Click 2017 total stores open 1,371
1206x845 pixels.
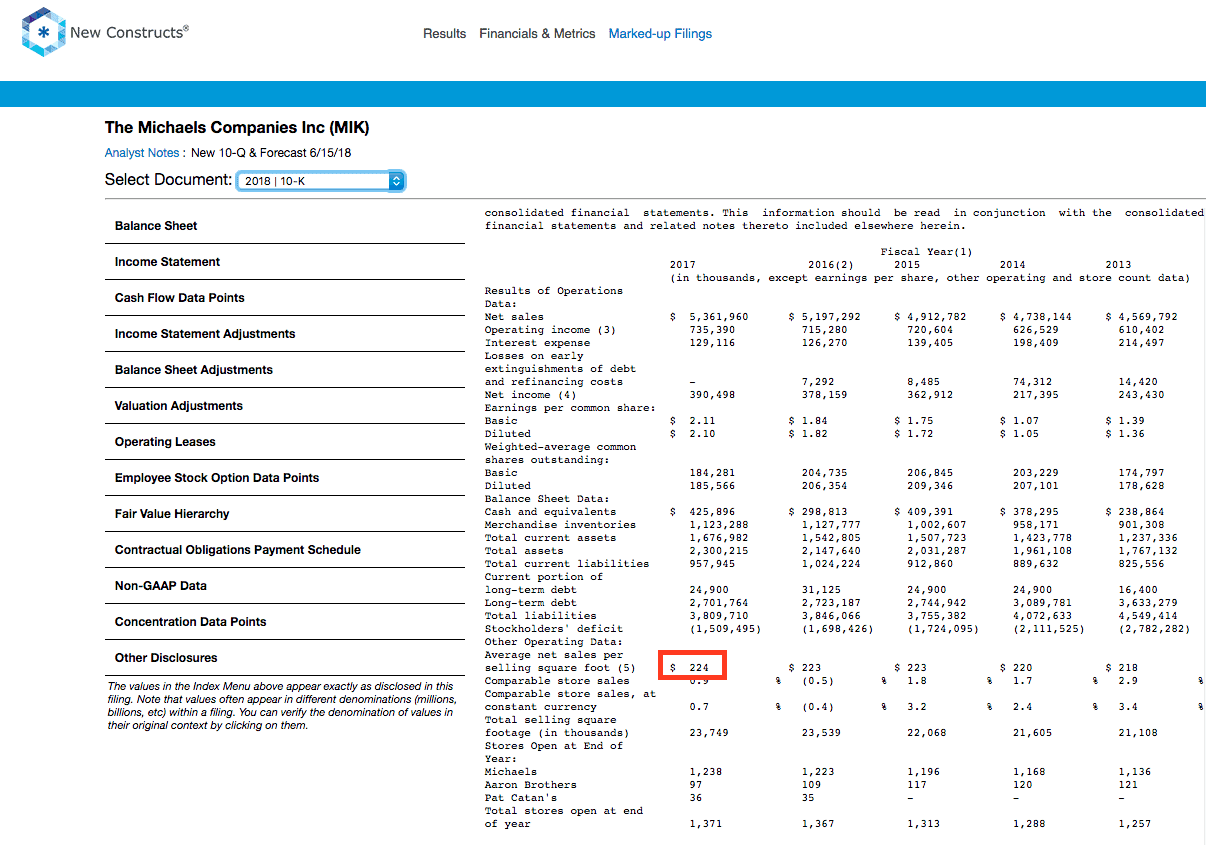pos(705,824)
